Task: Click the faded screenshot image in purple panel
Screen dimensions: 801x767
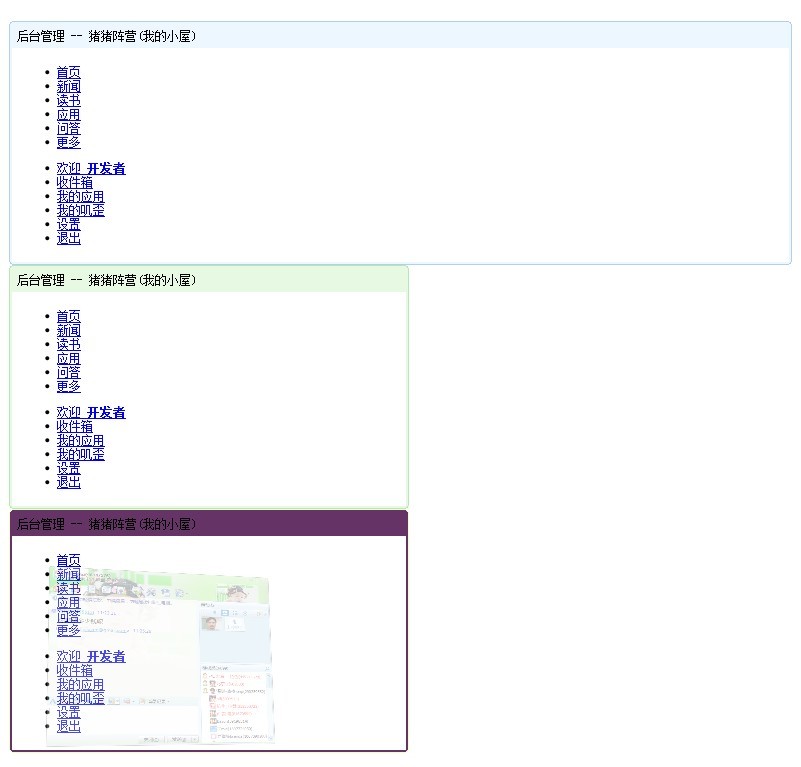Action: 200,660
